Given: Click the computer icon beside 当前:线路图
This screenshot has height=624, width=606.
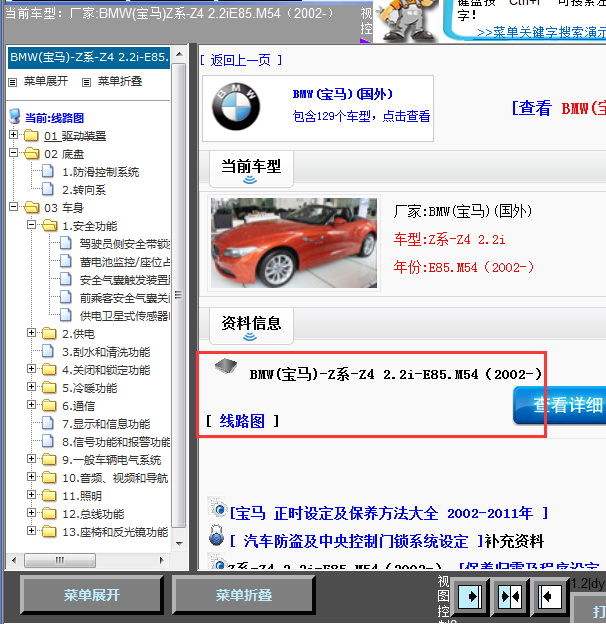Looking at the screenshot, I should click(x=15, y=116).
